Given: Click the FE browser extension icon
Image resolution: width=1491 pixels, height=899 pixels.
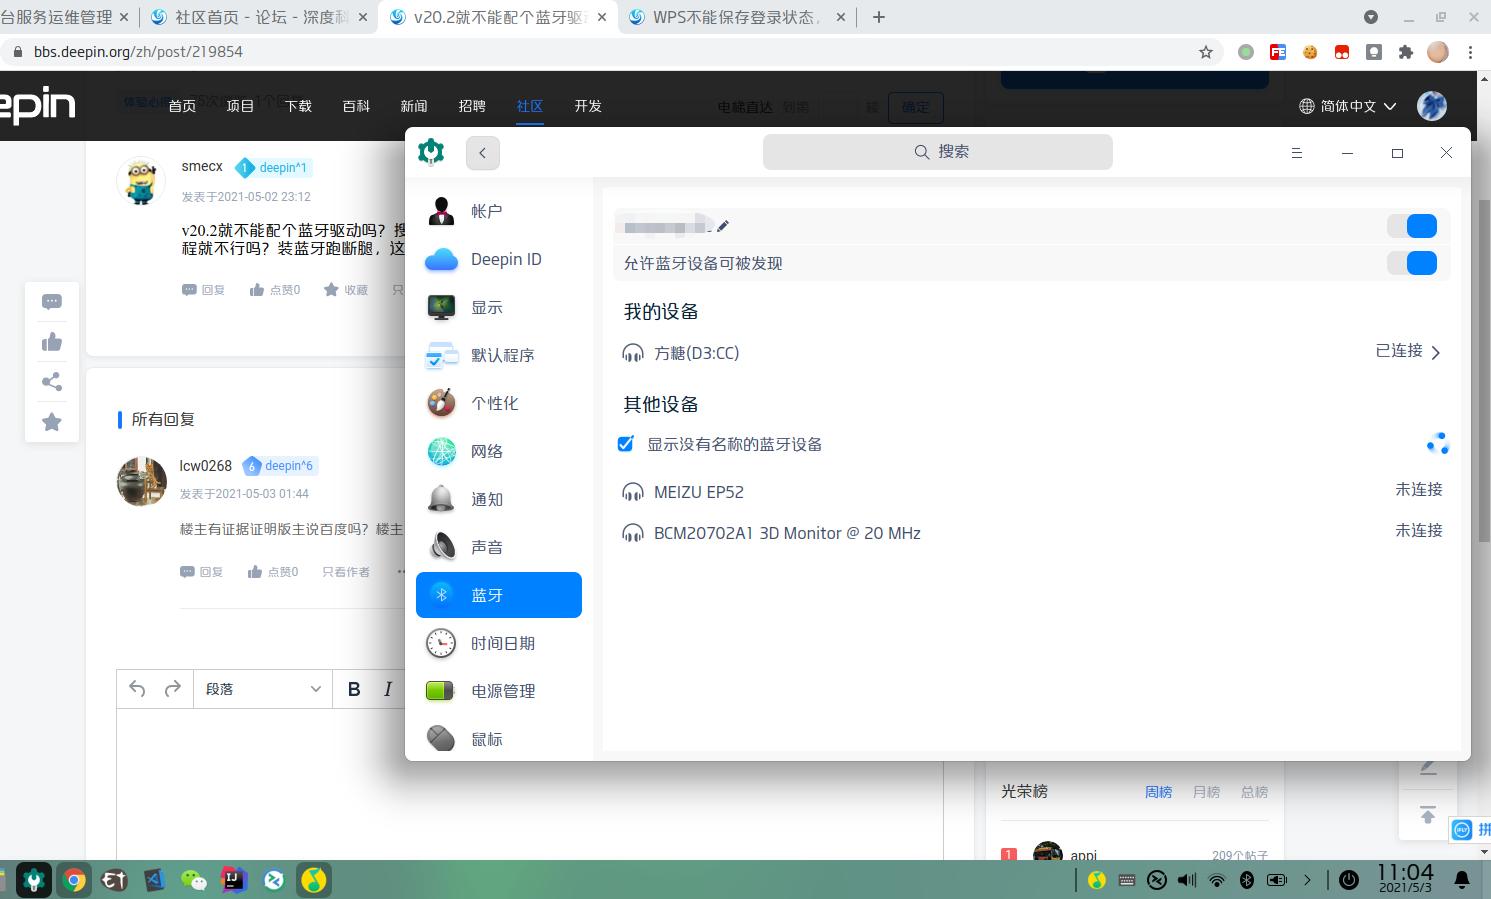Looking at the screenshot, I should pos(1278,52).
